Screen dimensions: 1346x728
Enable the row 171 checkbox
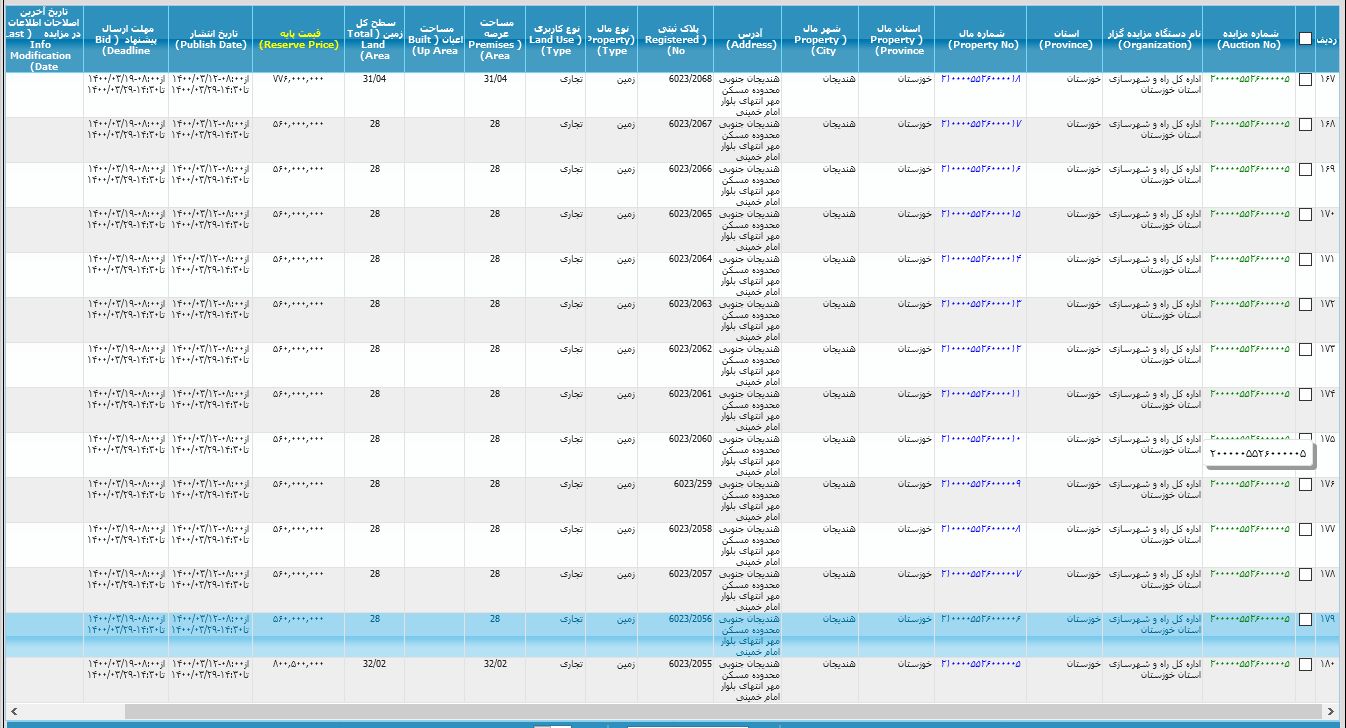(x=1305, y=260)
